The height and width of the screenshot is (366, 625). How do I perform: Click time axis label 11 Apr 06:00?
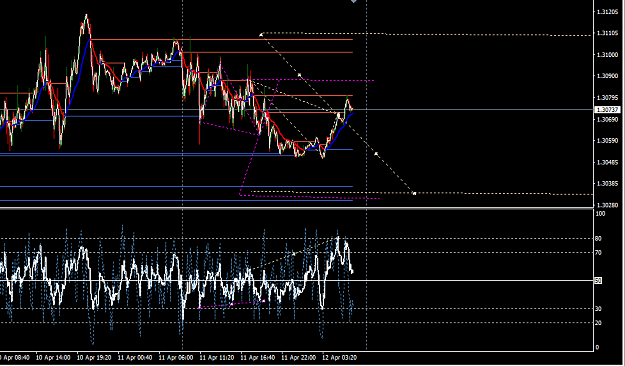click(176, 358)
